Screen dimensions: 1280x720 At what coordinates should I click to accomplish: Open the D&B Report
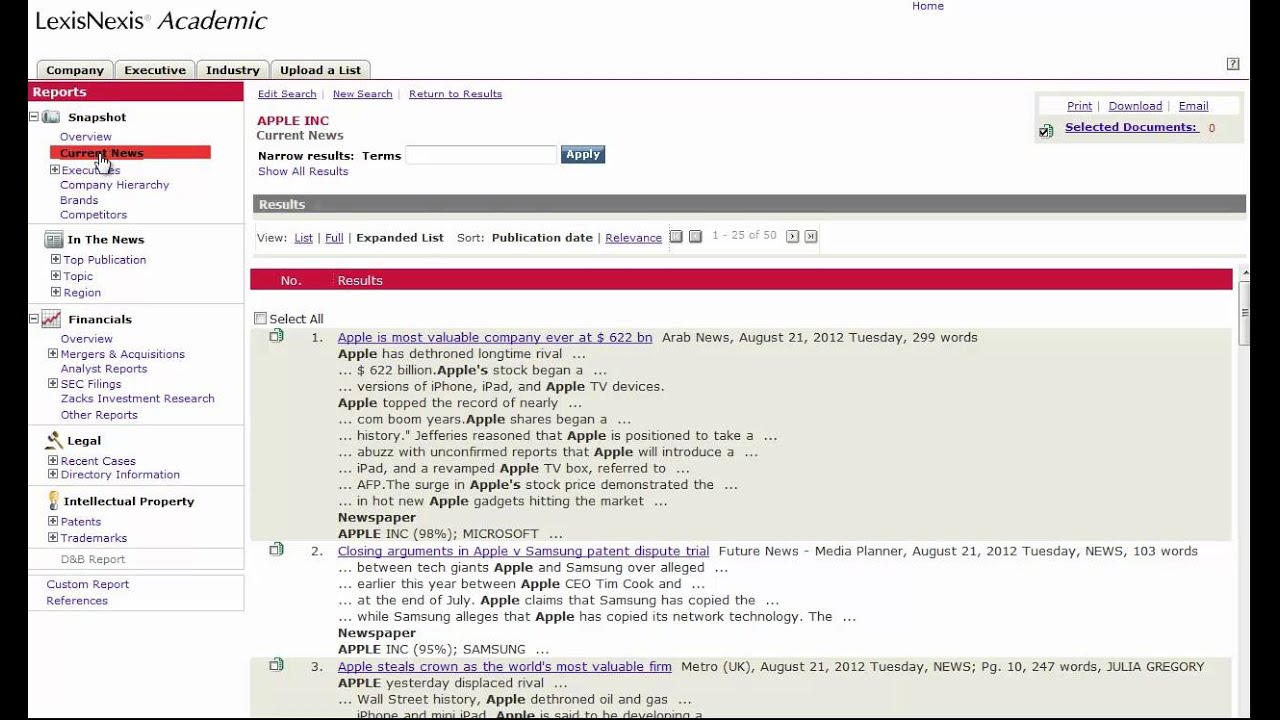coord(93,560)
